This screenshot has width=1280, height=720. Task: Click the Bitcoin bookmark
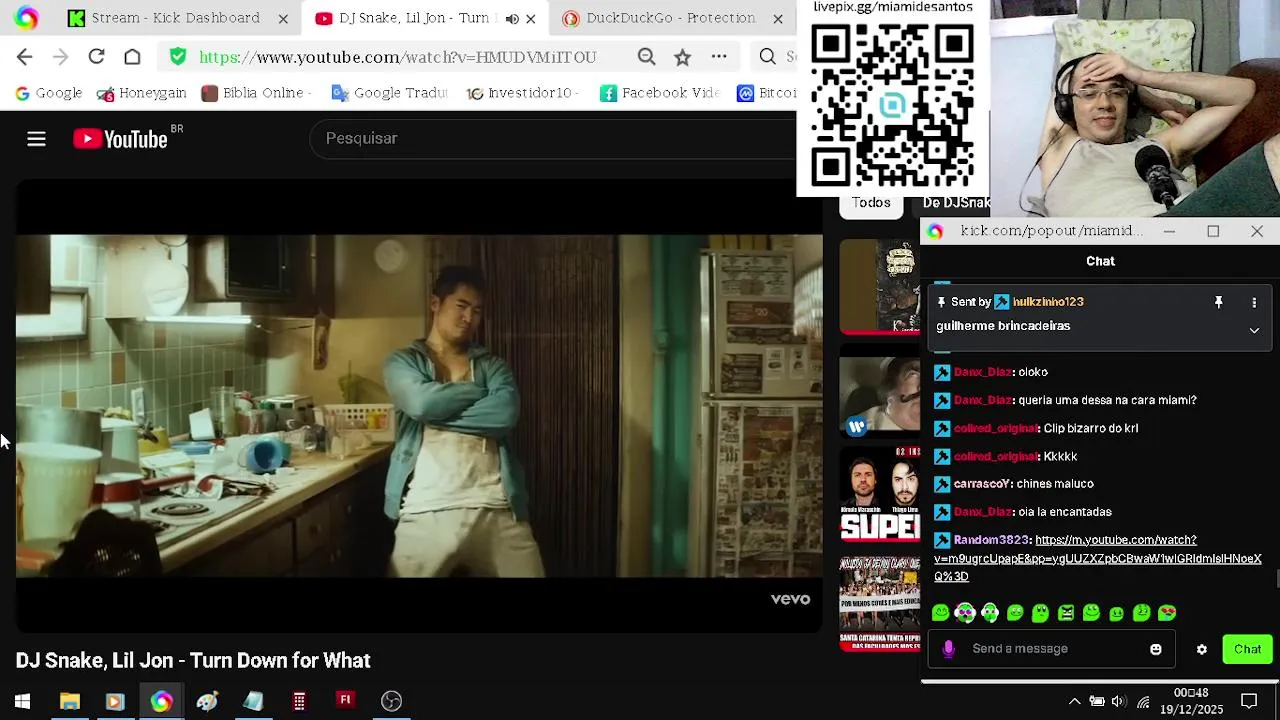point(767,93)
